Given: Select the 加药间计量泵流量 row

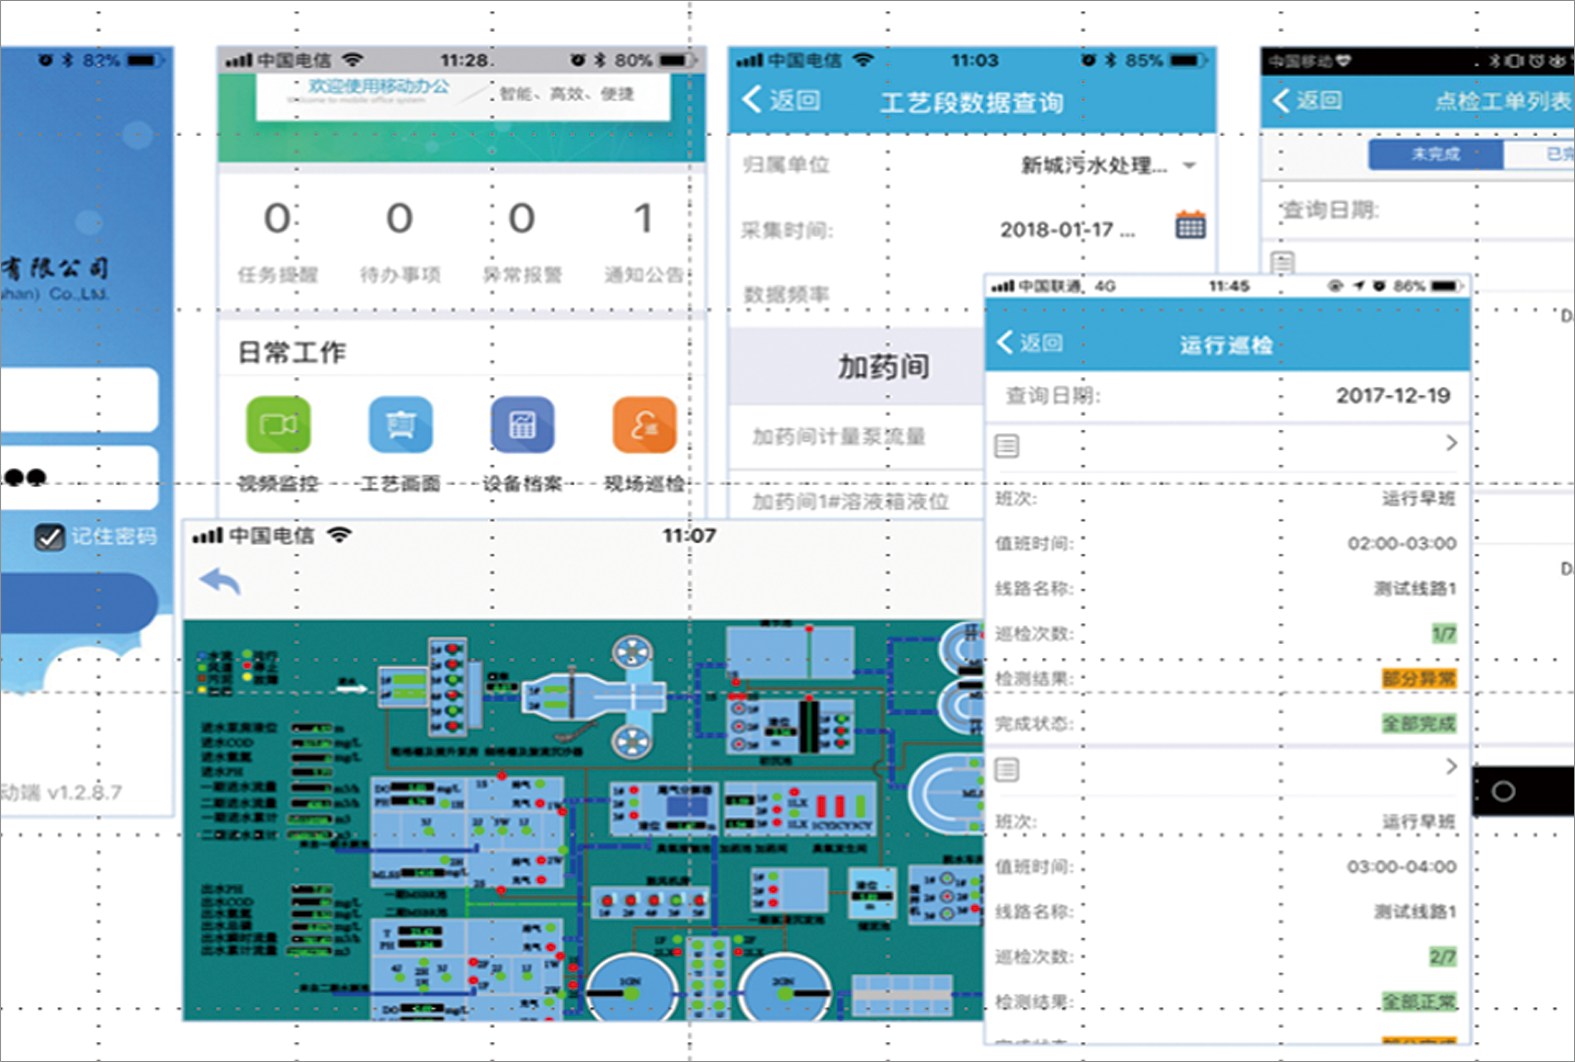Looking at the screenshot, I should 840,437.
